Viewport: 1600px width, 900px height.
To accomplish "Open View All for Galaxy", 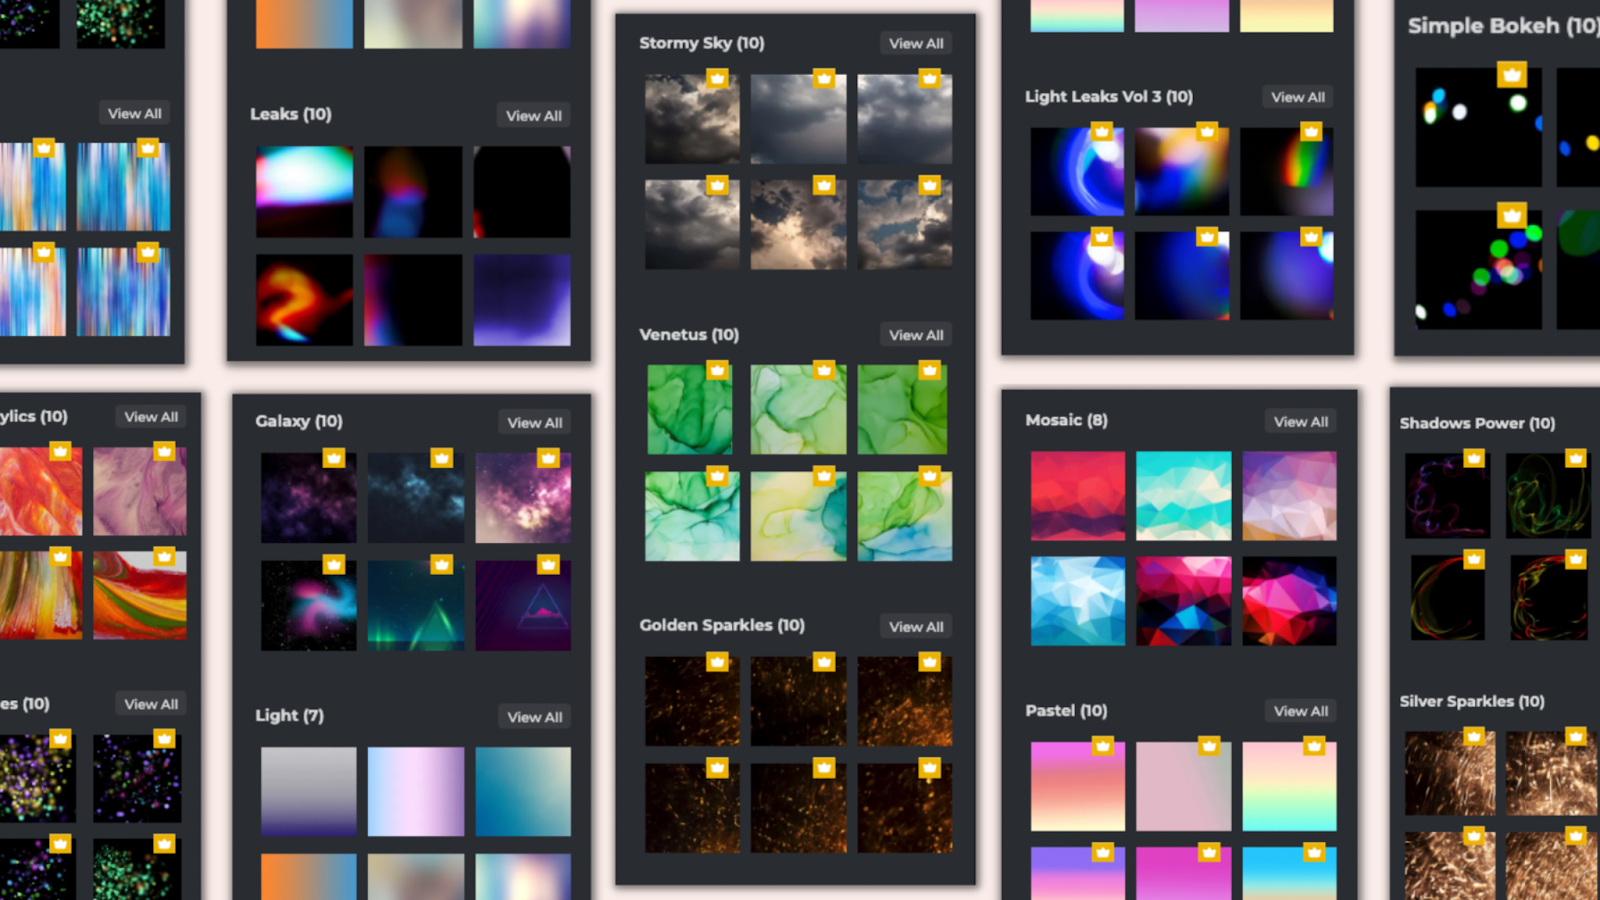I will [534, 422].
